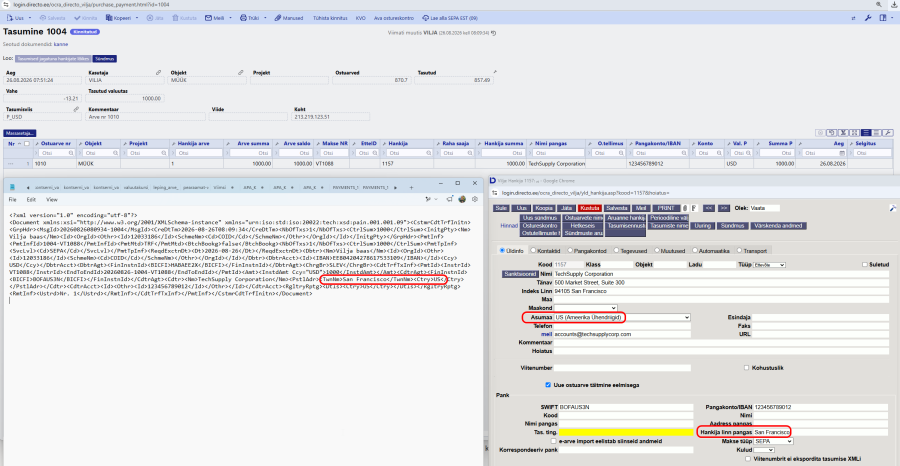Click KVO in payment toolbar
Viewport: 900px width, 466px height.
360,18
